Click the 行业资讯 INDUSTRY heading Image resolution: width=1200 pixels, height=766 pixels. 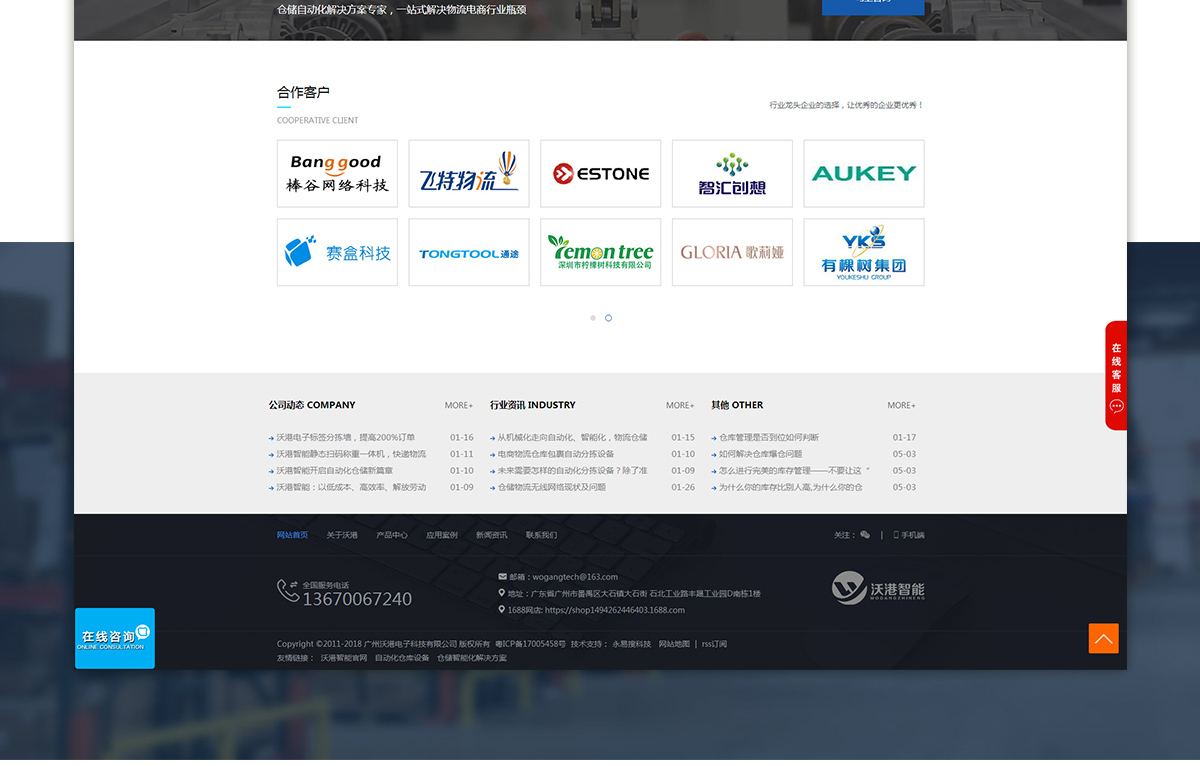point(533,405)
